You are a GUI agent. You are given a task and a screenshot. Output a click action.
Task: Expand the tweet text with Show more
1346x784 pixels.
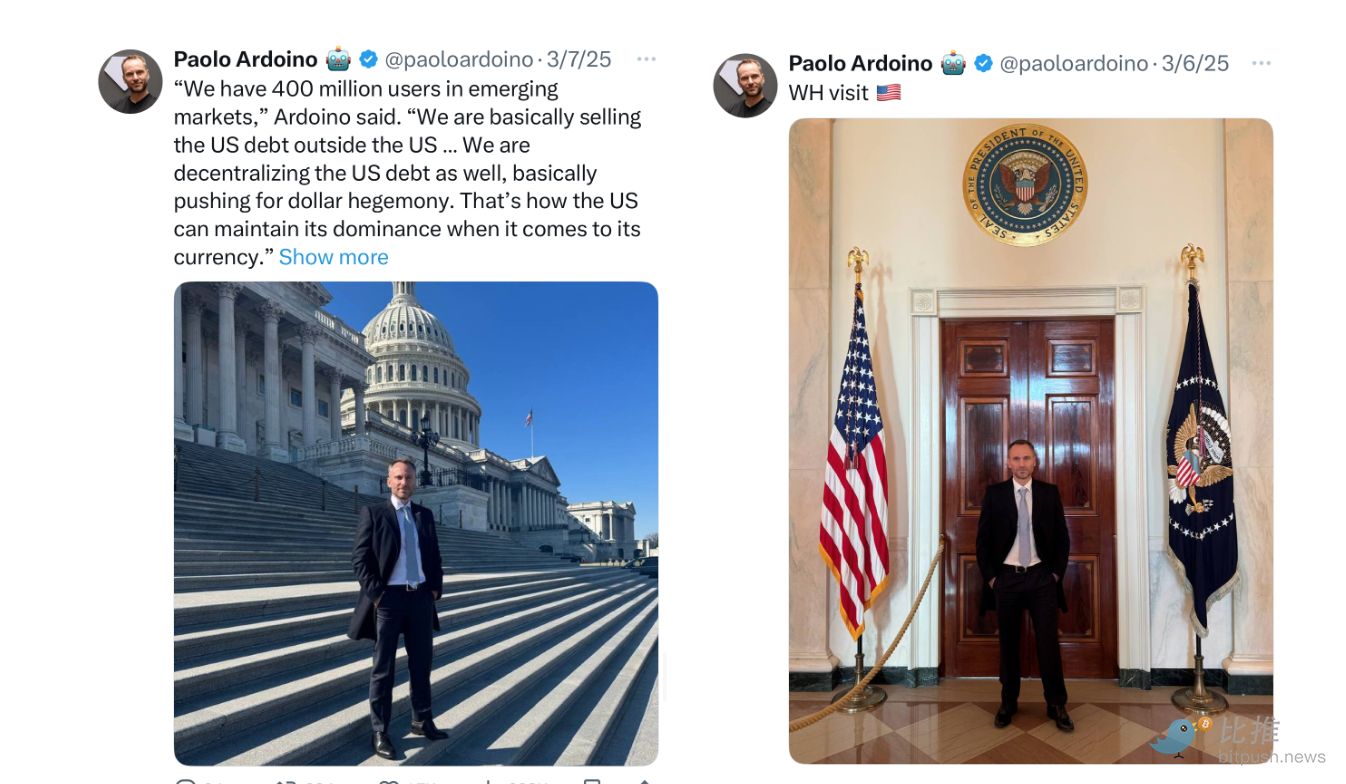coord(333,257)
